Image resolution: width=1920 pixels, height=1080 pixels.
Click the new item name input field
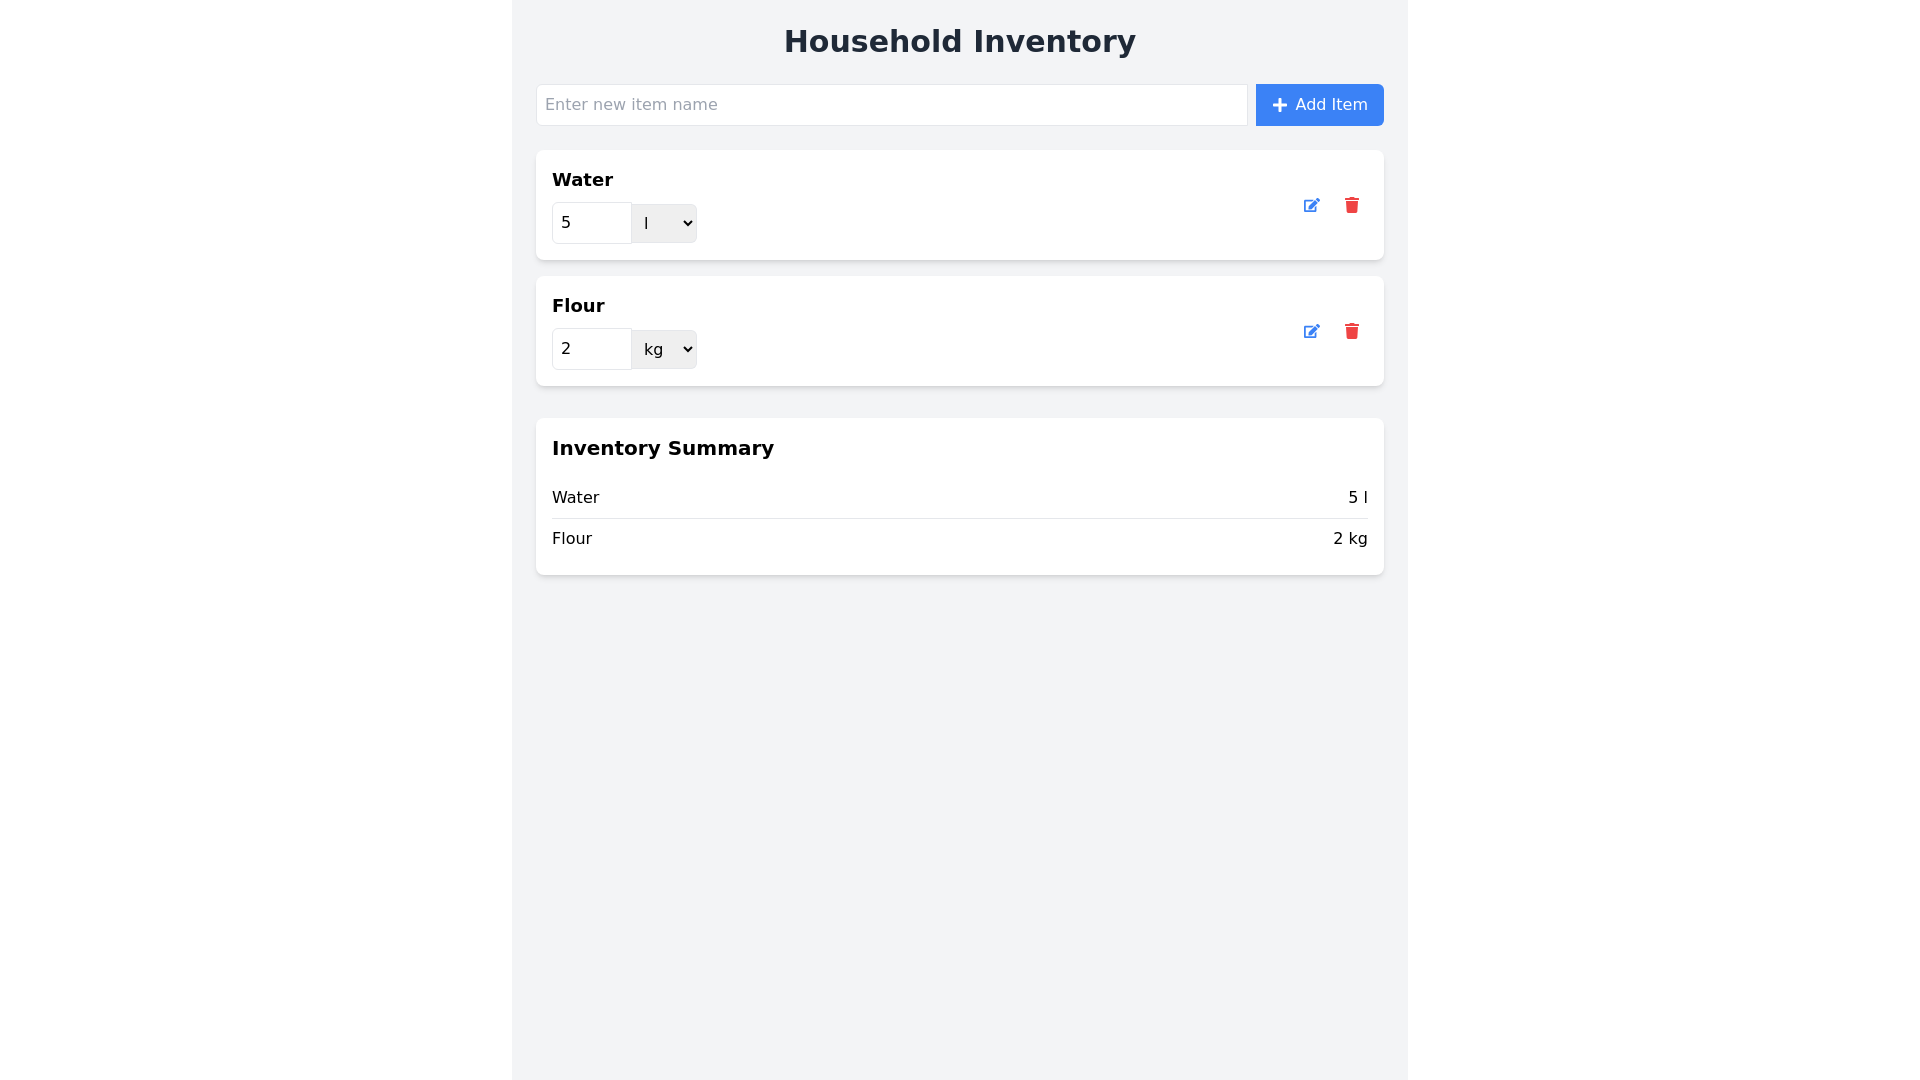tap(892, 104)
